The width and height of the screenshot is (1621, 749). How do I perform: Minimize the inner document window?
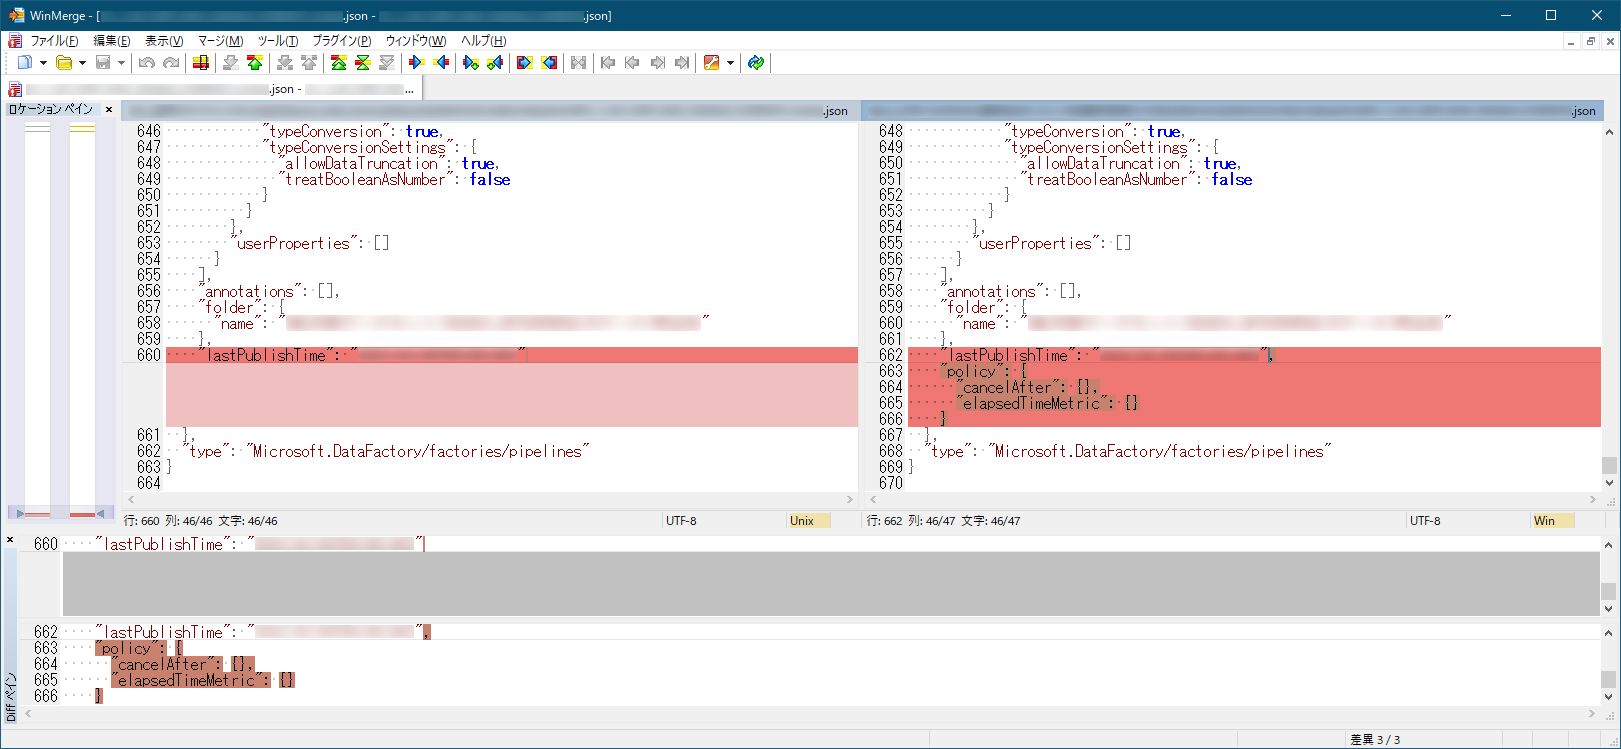tap(1571, 42)
